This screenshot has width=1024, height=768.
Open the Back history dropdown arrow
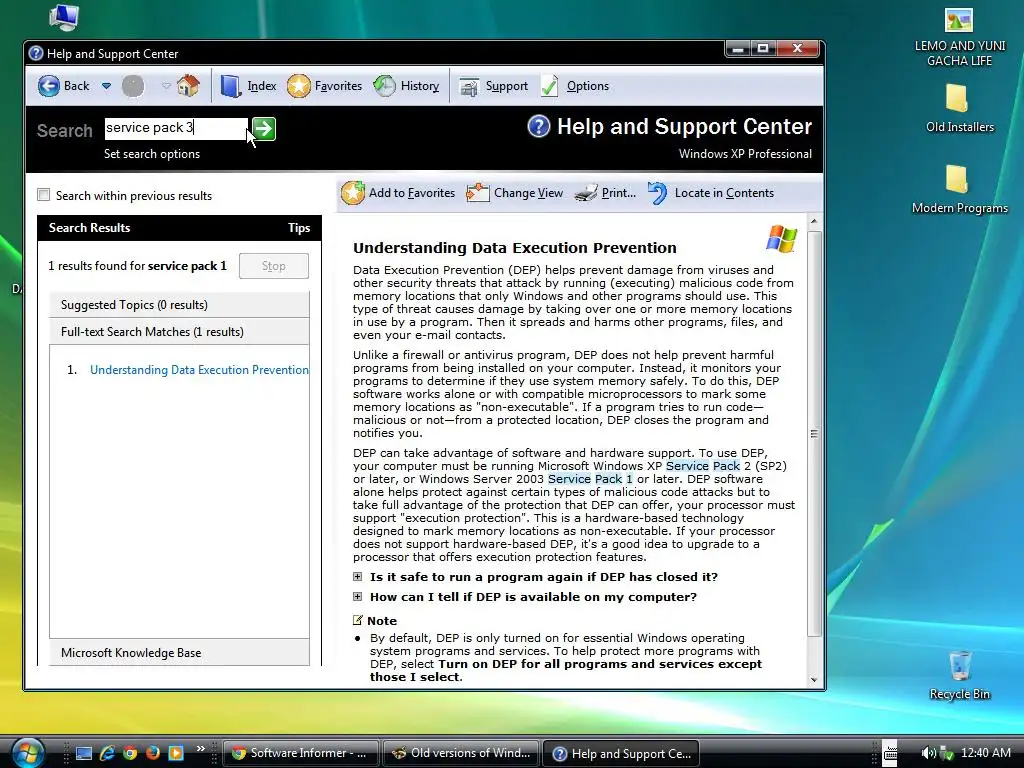click(x=106, y=86)
